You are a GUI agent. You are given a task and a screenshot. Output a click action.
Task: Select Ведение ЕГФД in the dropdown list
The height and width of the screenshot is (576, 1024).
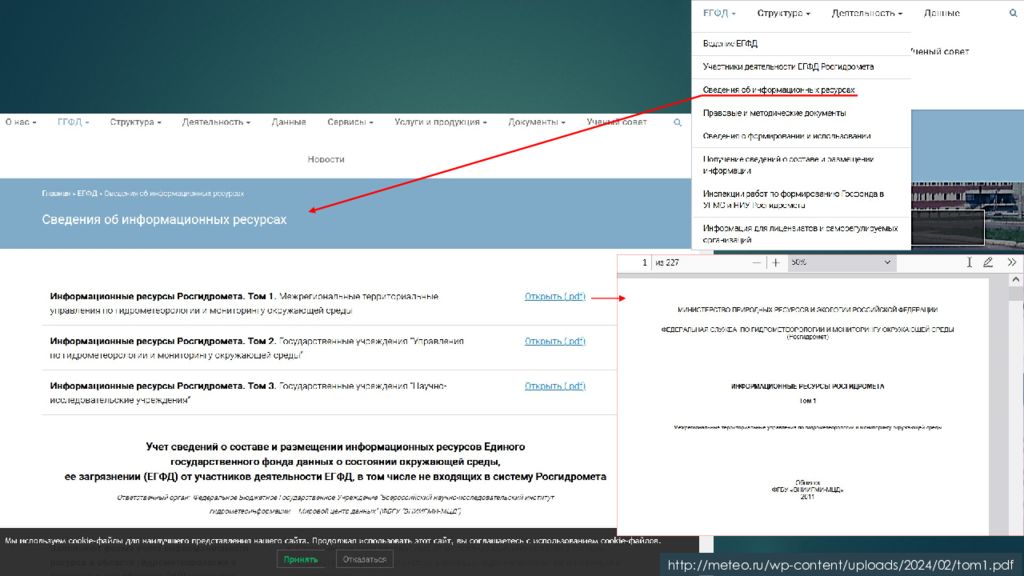pos(730,44)
